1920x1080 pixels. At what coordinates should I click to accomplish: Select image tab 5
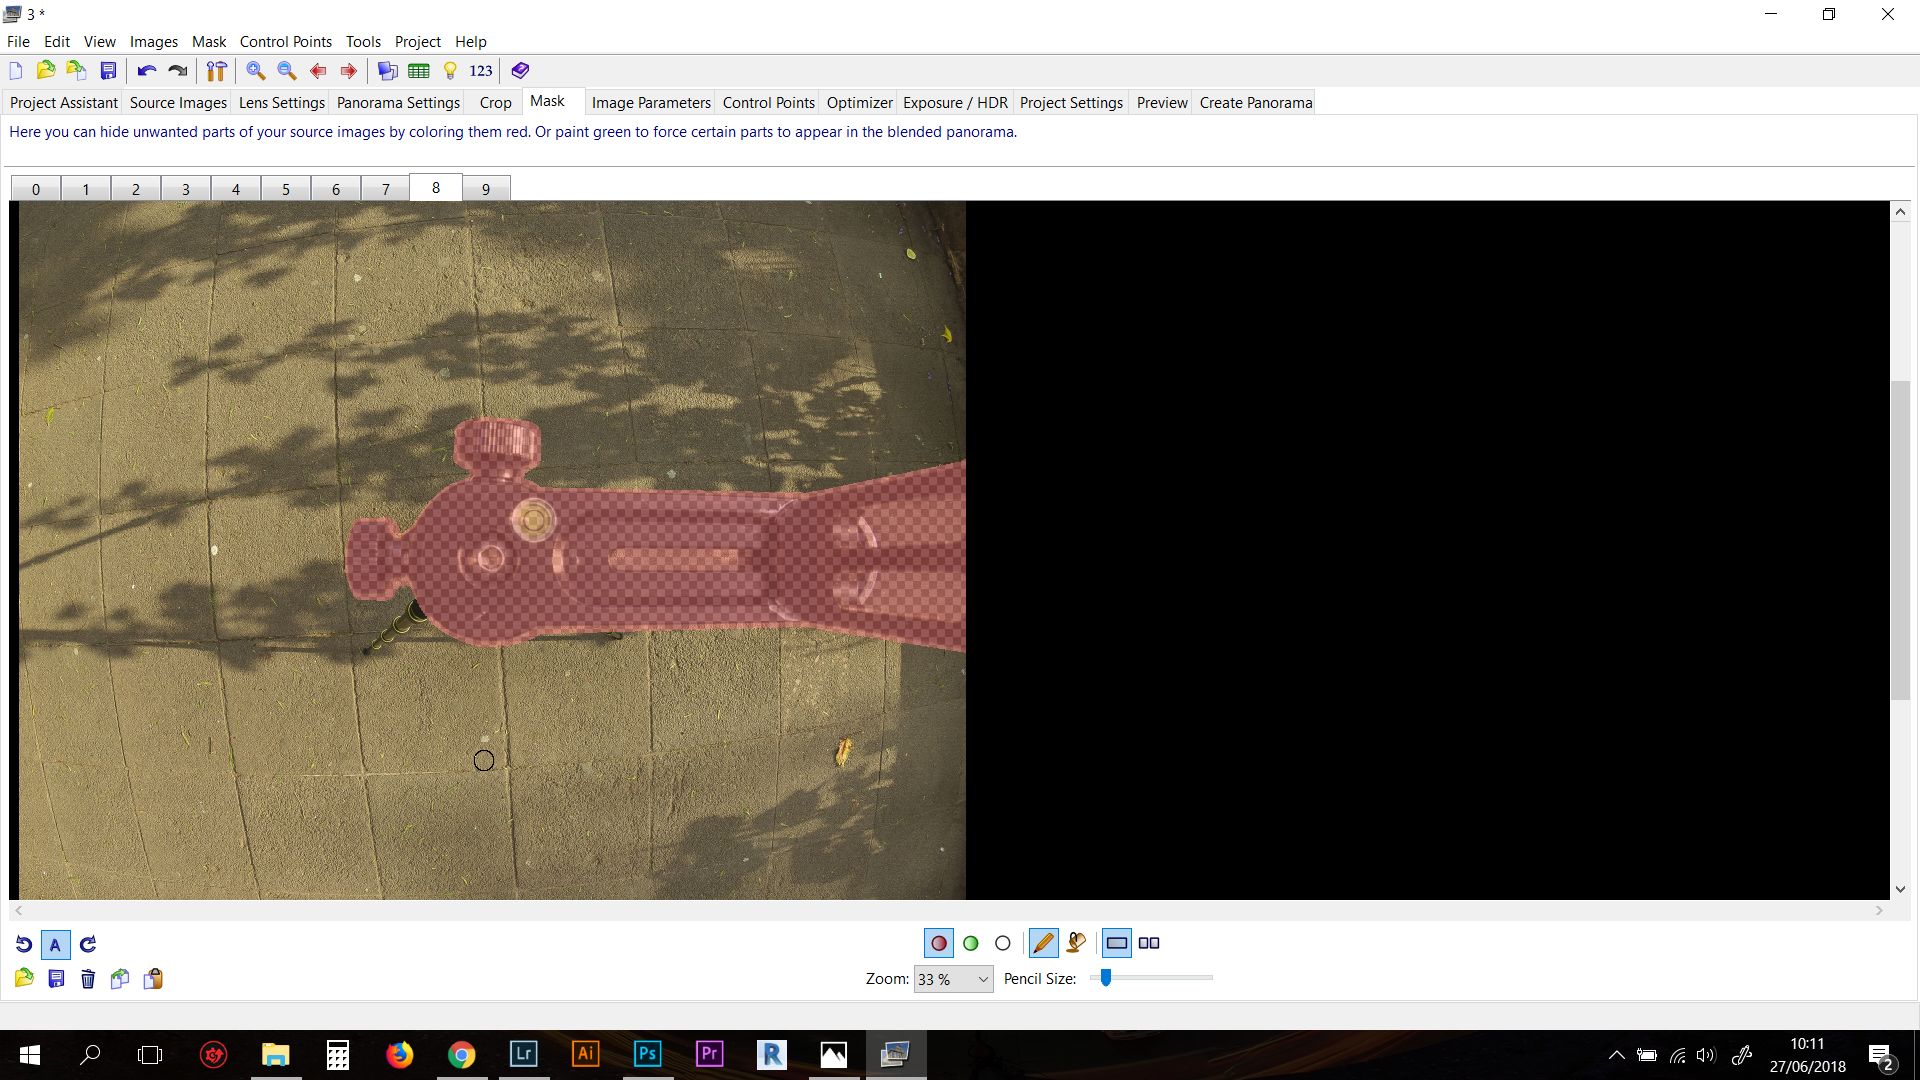pyautogui.click(x=286, y=188)
